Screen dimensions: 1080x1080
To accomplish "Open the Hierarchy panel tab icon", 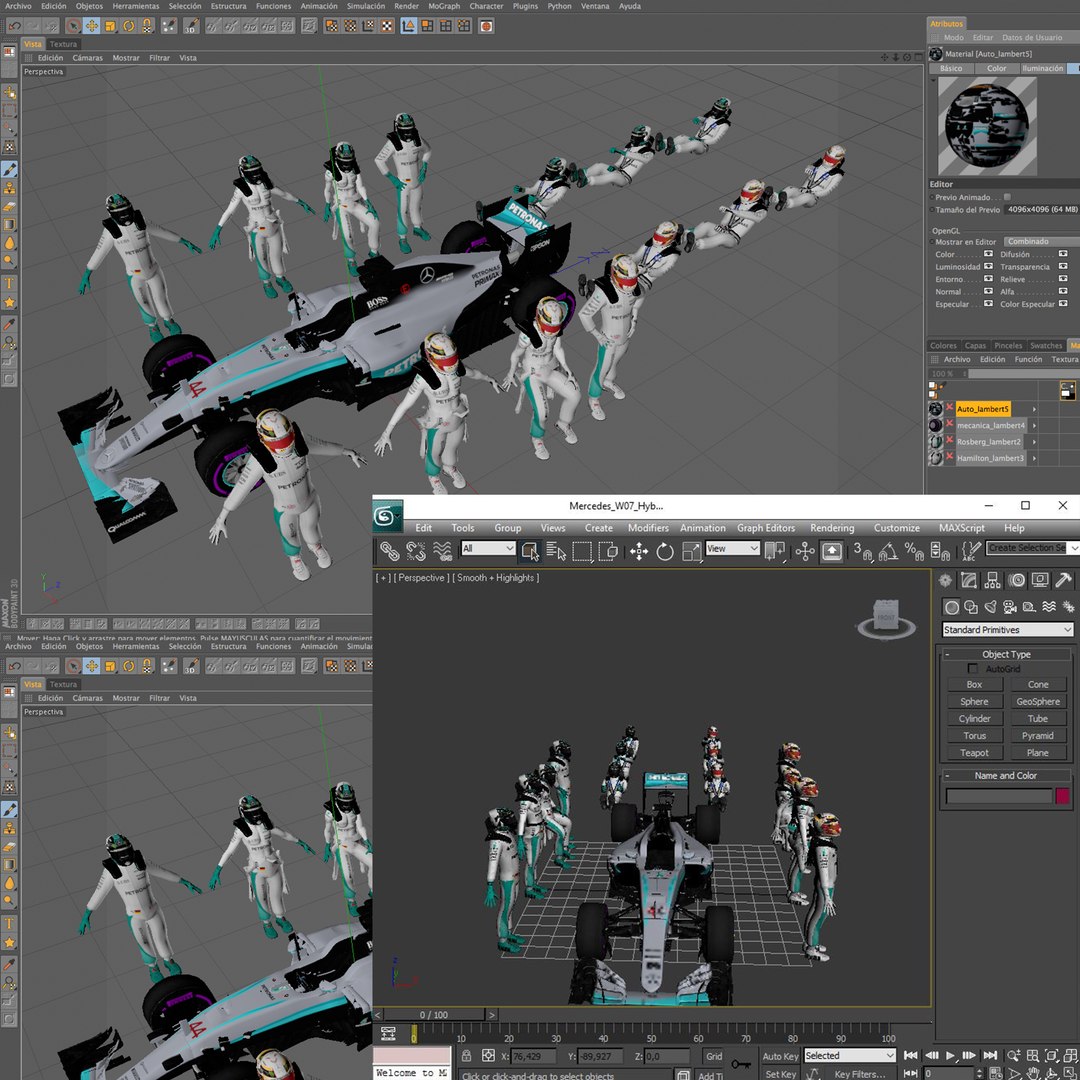I will pos(992,581).
